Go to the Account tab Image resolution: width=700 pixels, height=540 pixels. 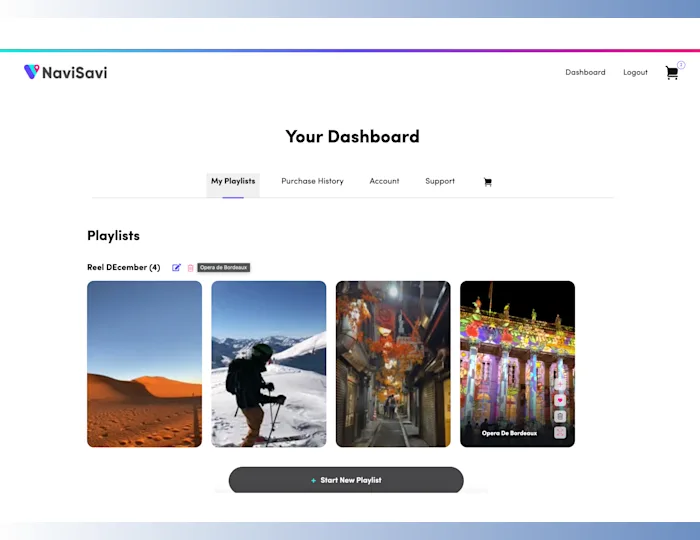[x=384, y=181]
